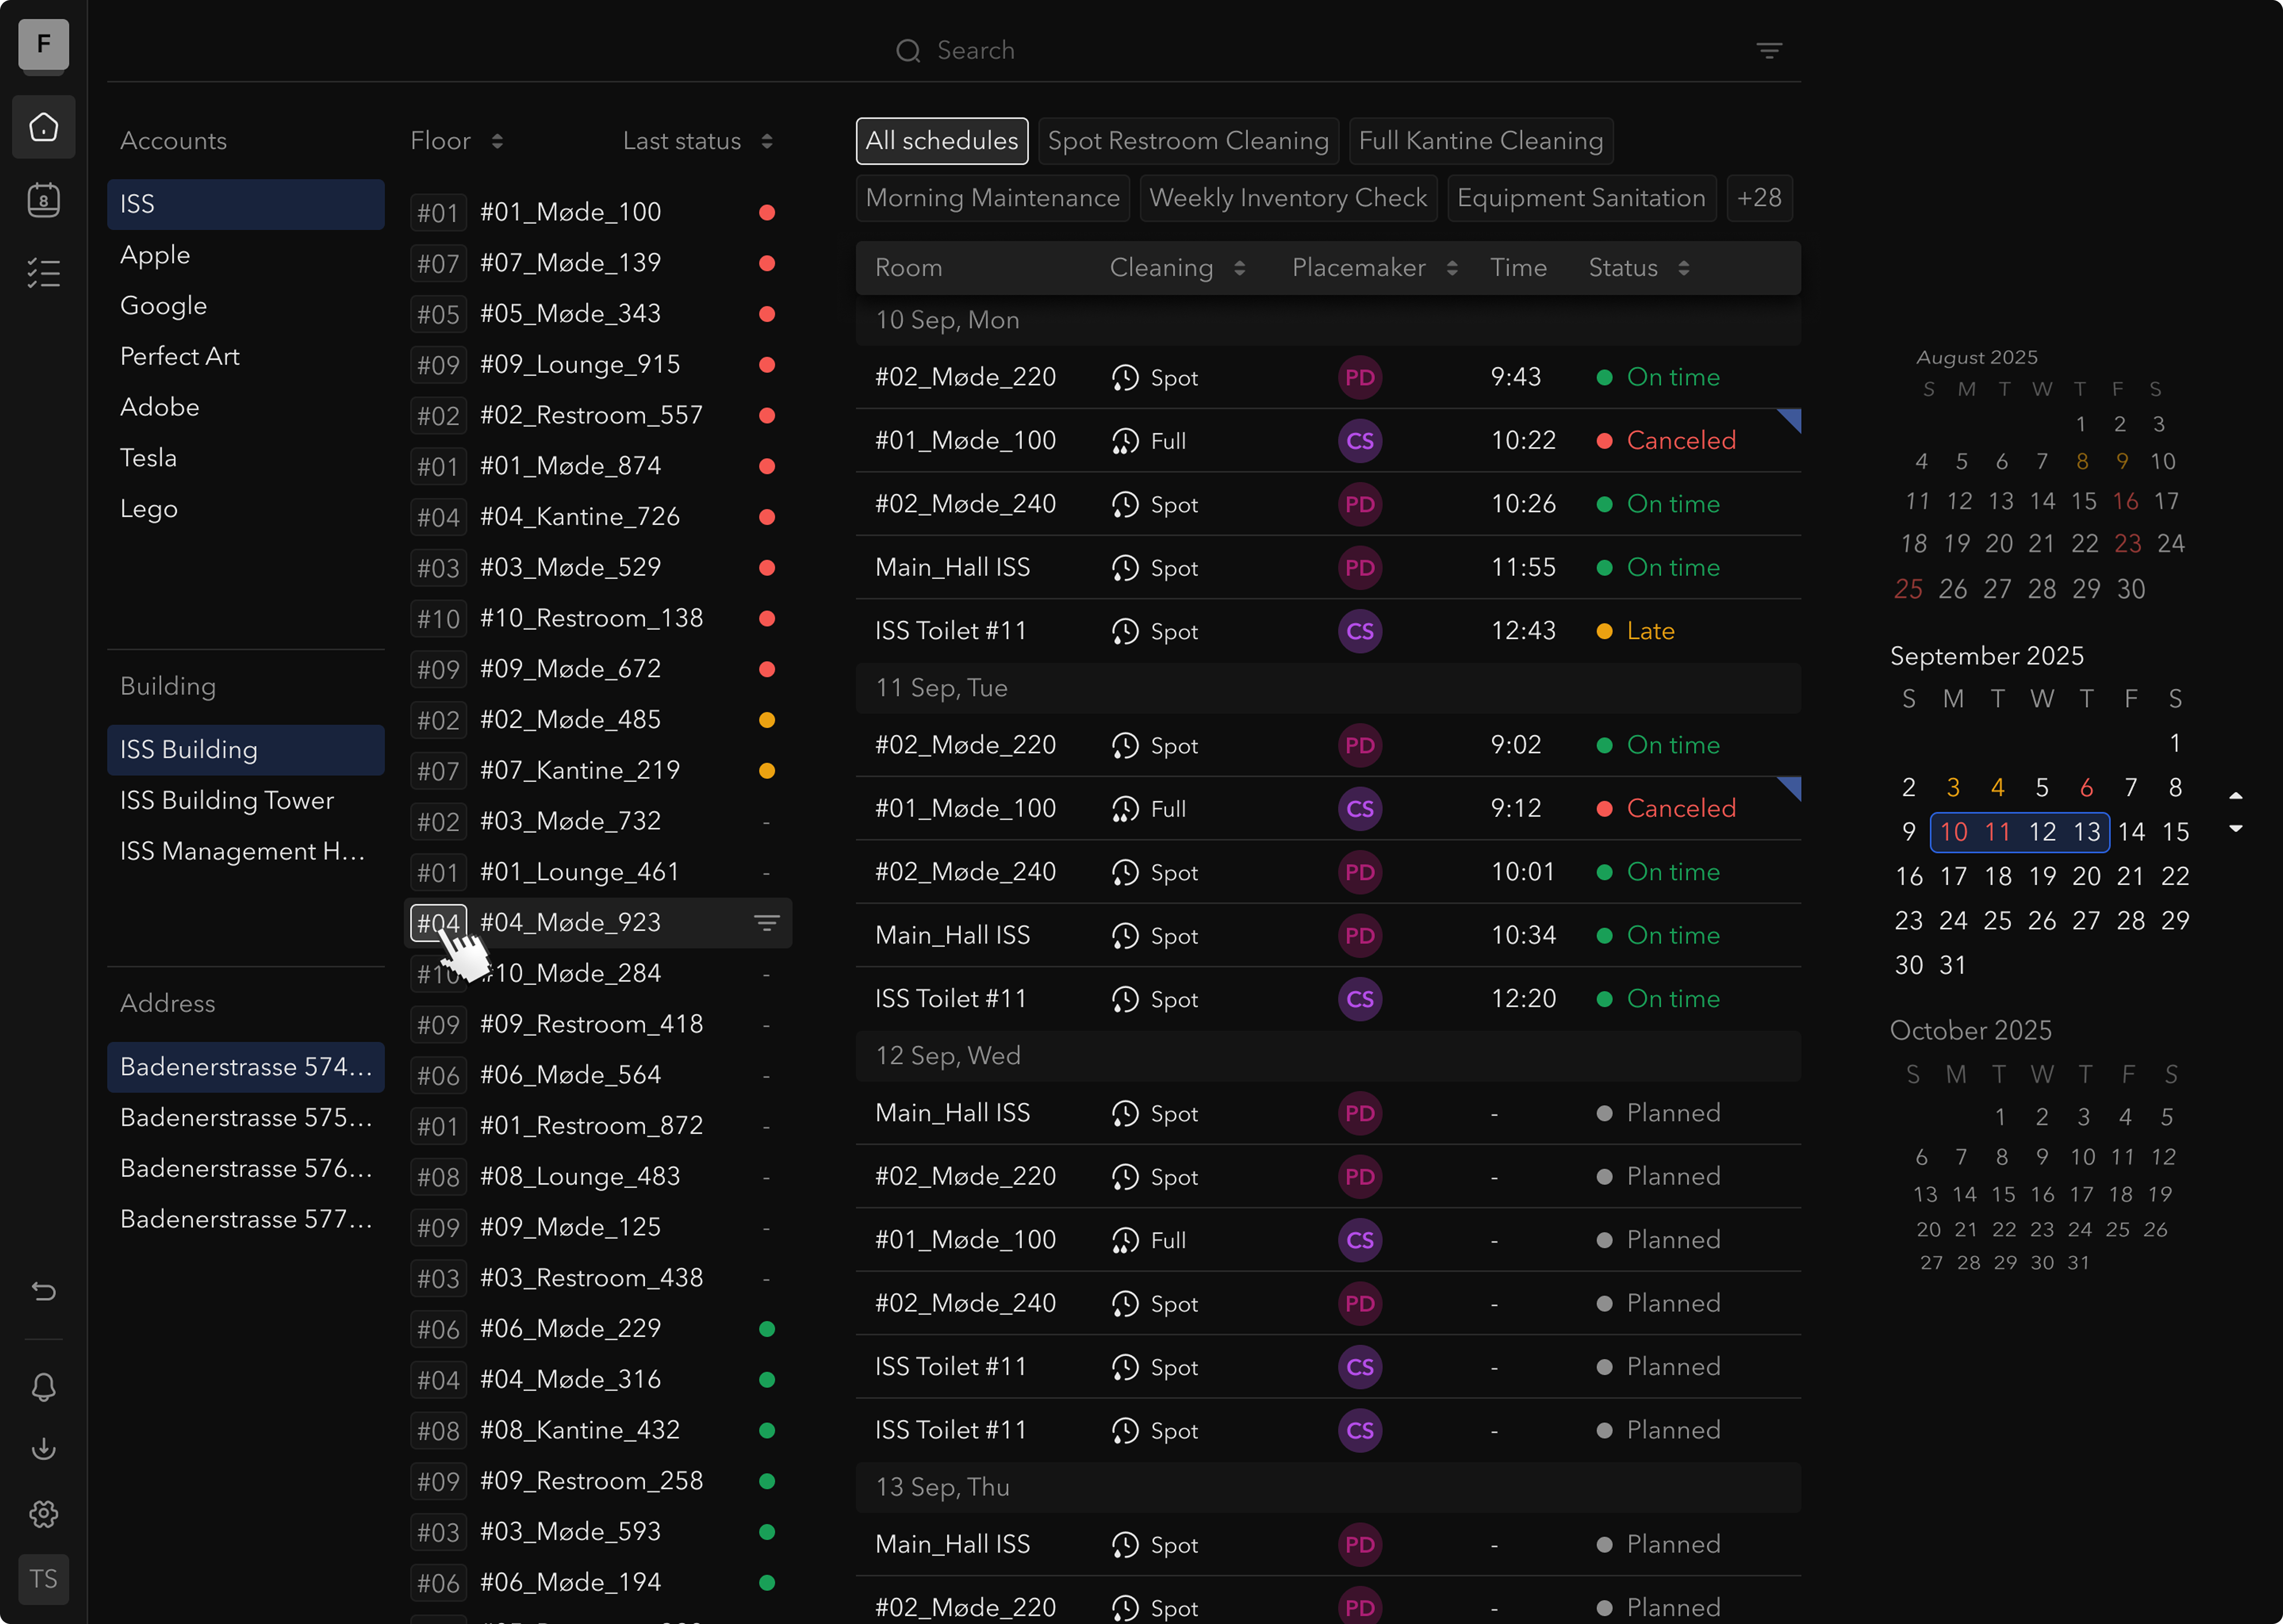The width and height of the screenshot is (2283, 1624).
Task: Click the undo/back arrow icon in sidebar
Action: pyautogui.click(x=43, y=1291)
